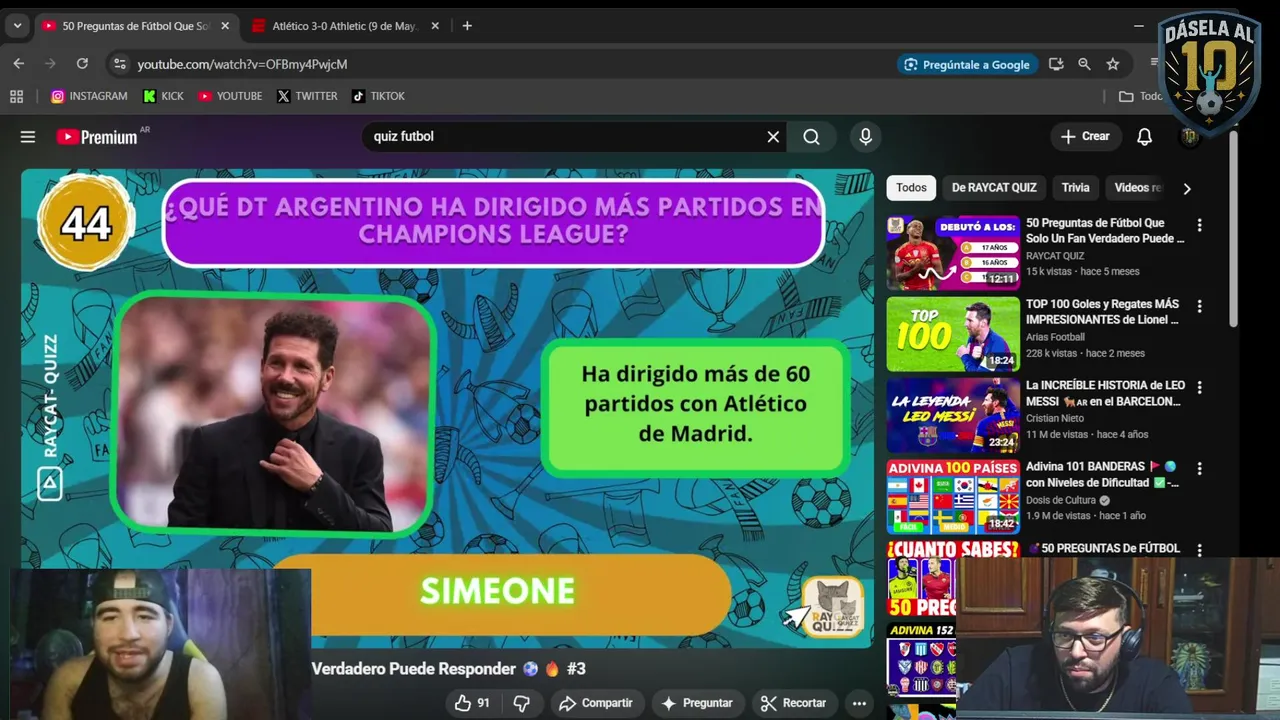Click the page vertical scrollbar
The image size is (1280, 720).
pyautogui.click(x=1233, y=230)
